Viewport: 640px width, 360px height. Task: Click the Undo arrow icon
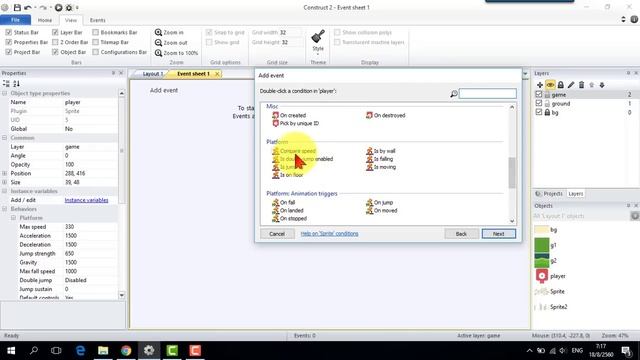pyautogui.click(x=28, y=8)
